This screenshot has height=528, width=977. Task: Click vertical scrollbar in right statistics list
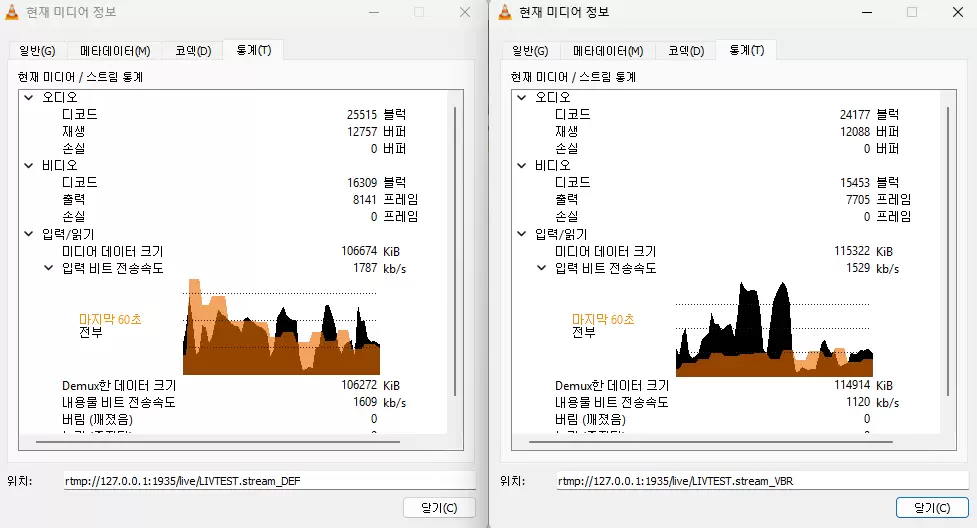pyautogui.click(x=948, y=251)
